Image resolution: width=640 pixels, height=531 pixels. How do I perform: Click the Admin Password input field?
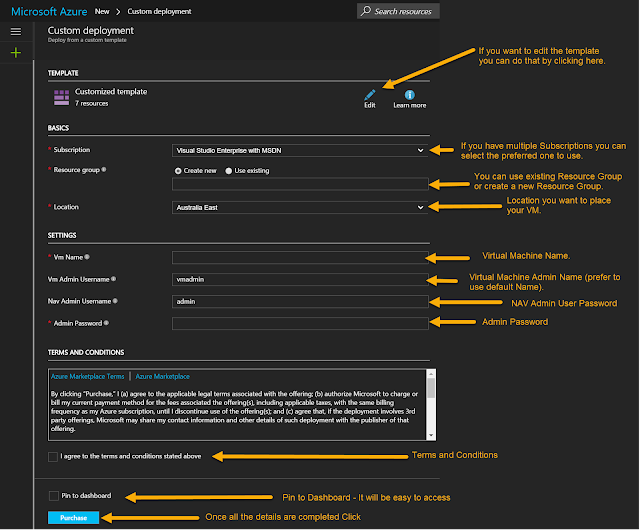299,323
